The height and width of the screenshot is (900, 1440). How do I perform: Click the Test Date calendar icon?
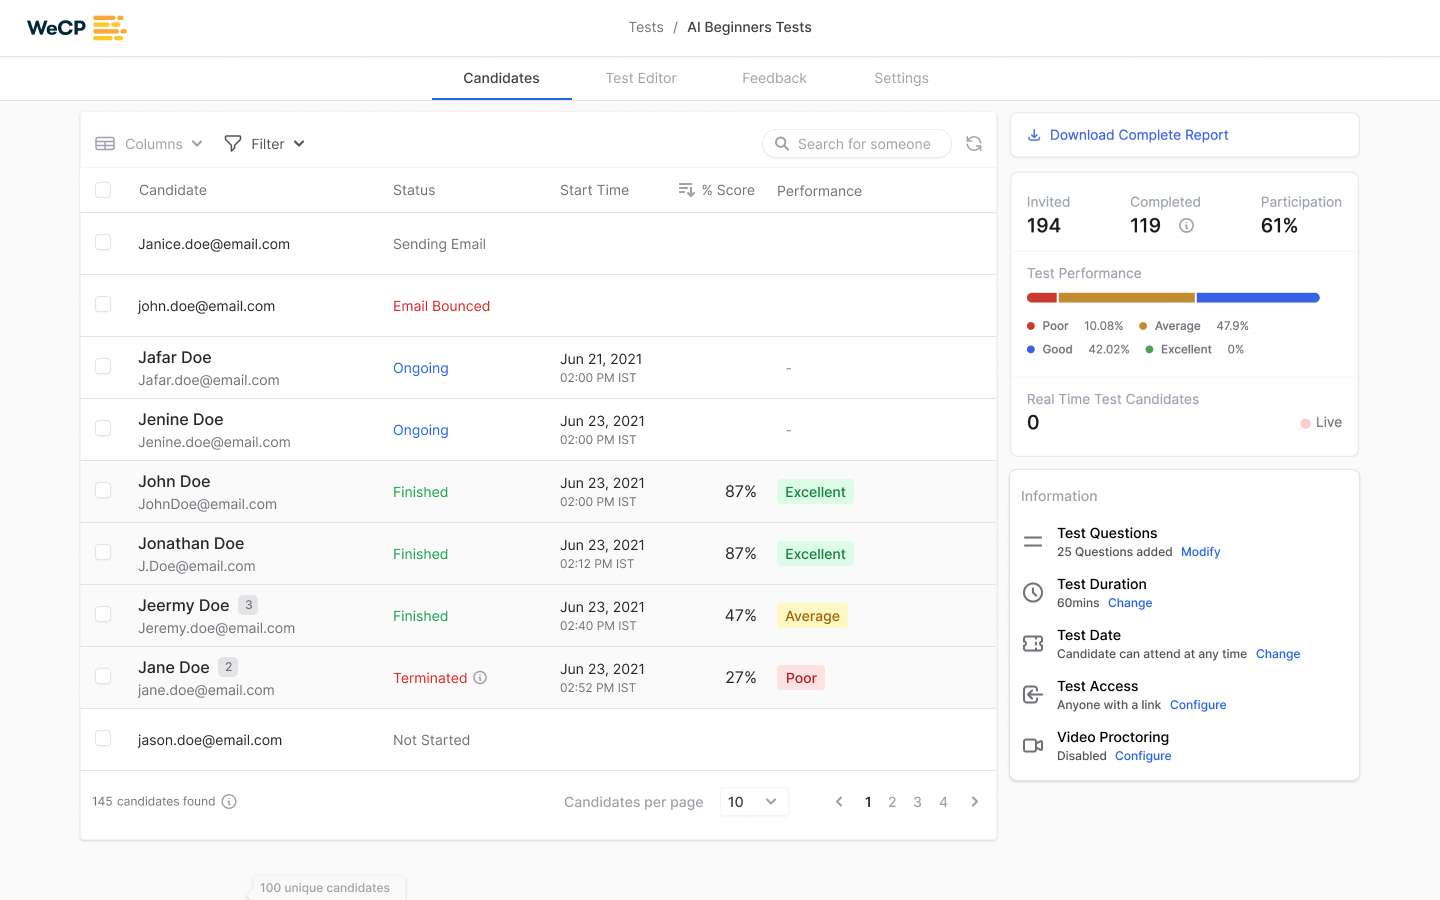click(1032, 643)
